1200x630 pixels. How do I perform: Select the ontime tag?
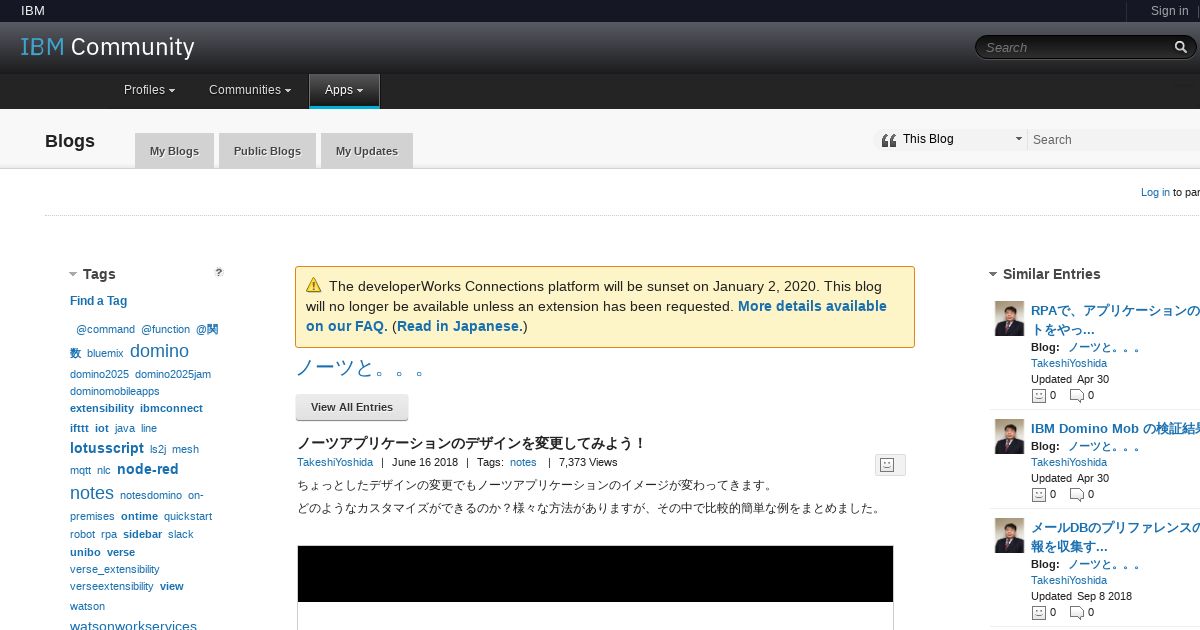139,516
